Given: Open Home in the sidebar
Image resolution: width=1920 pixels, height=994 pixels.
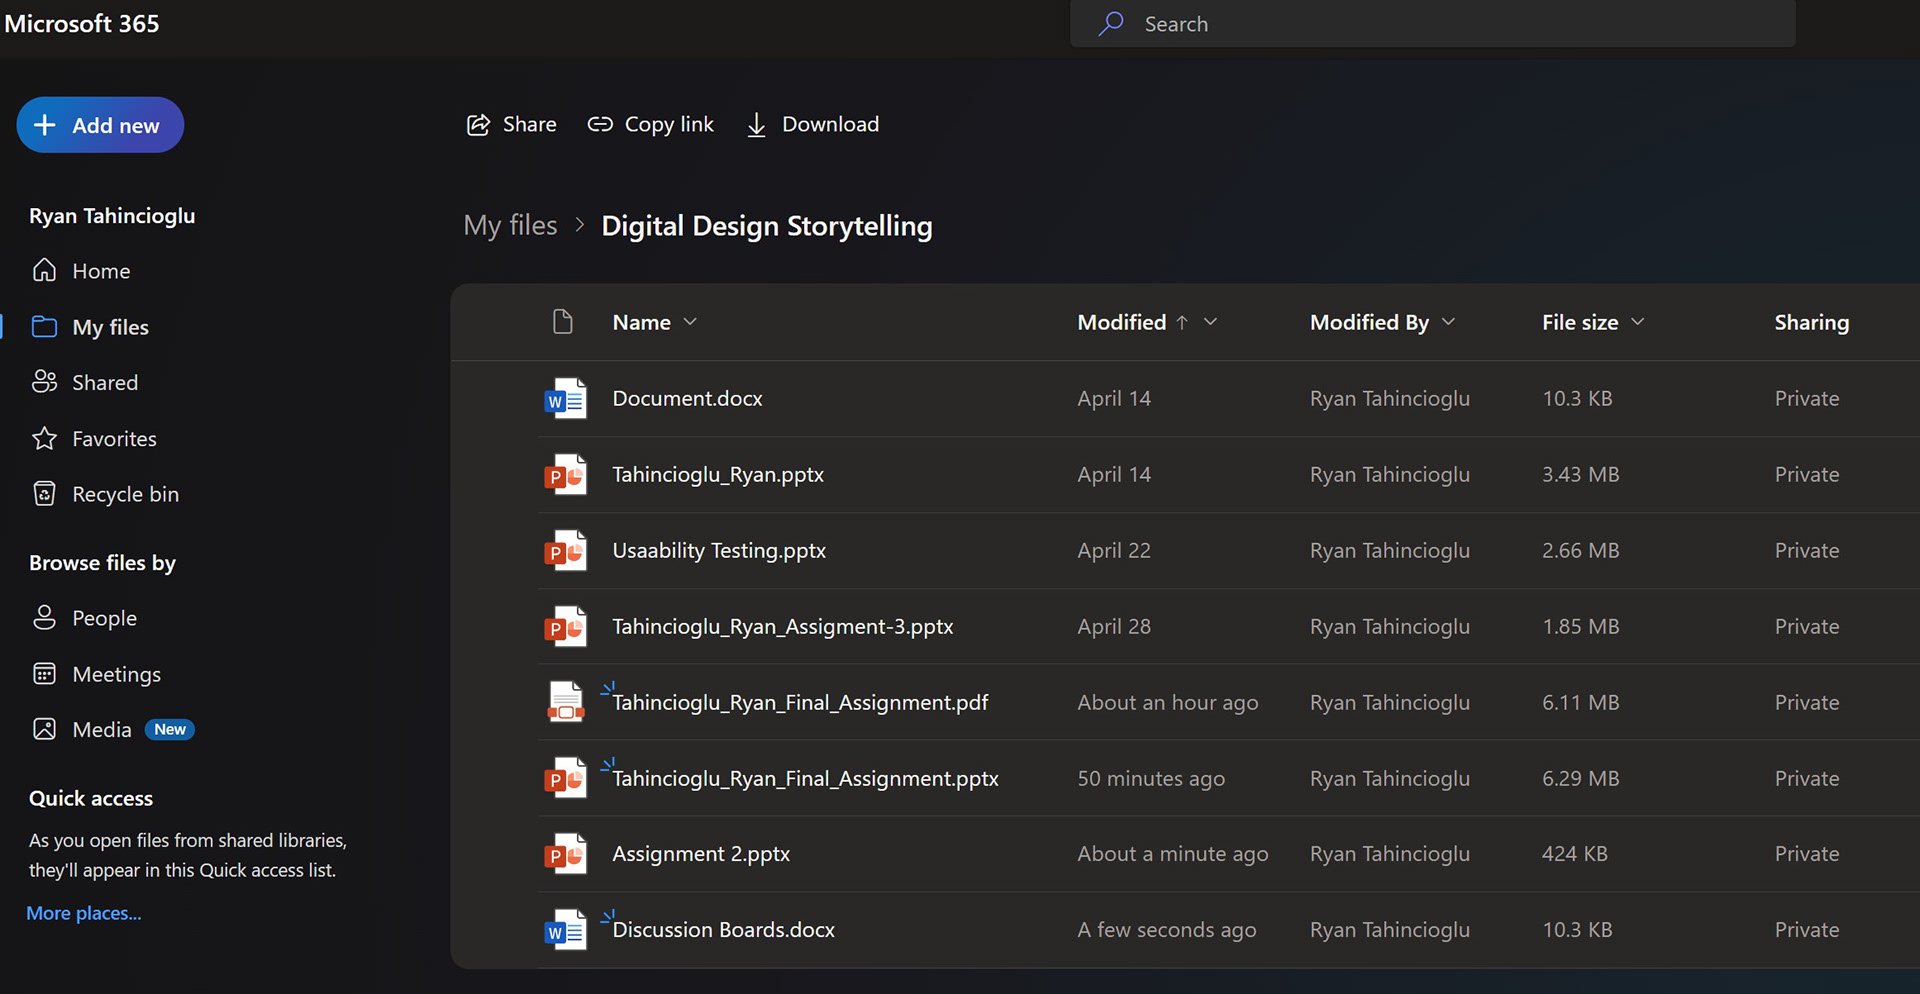Looking at the screenshot, I should click(101, 271).
